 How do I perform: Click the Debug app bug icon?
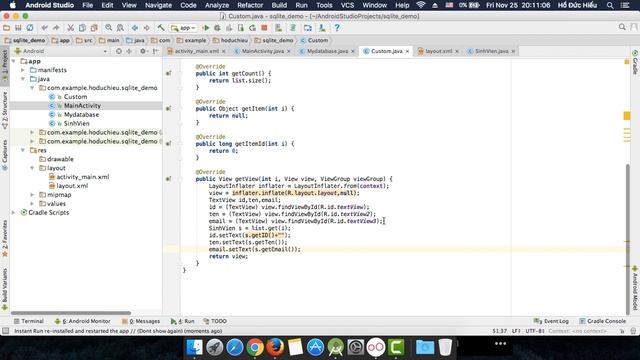pos(217,28)
